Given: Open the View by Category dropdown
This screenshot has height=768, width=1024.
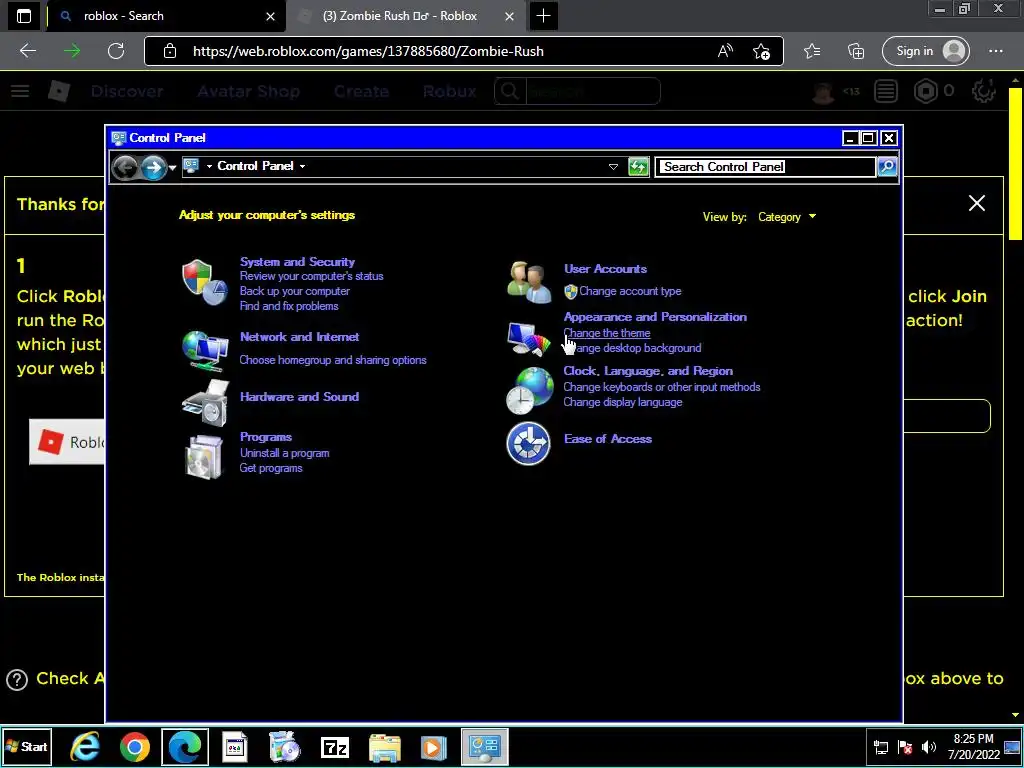Looking at the screenshot, I should click(x=787, y=217).
